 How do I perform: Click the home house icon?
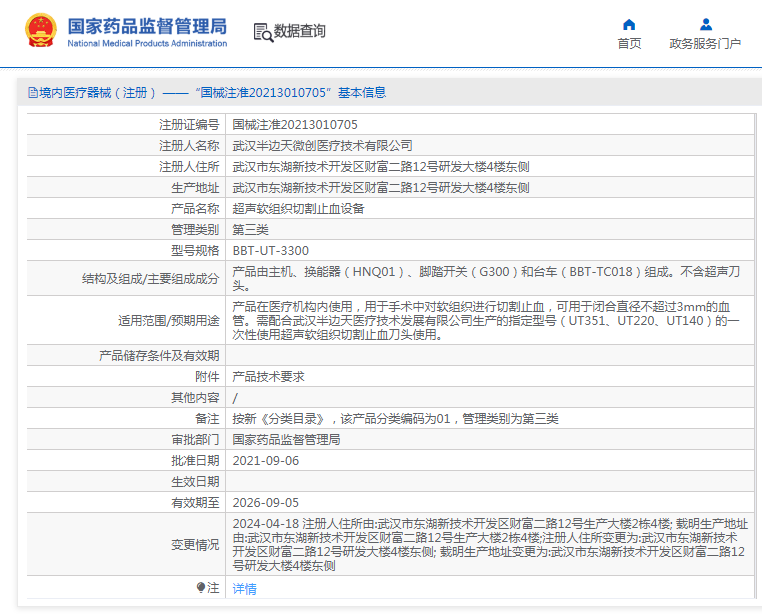tap(629, 24)
